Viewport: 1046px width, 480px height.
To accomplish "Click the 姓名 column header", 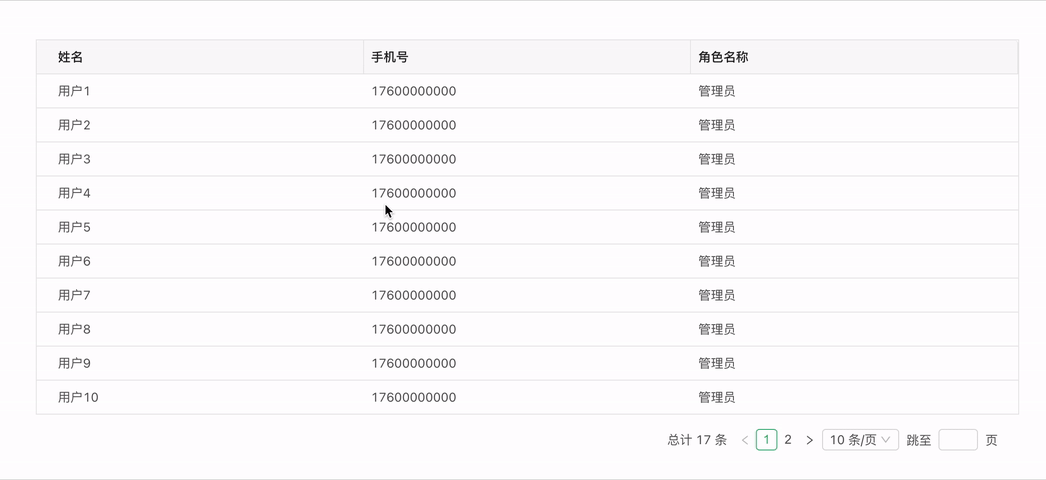I will pos(71,58).
